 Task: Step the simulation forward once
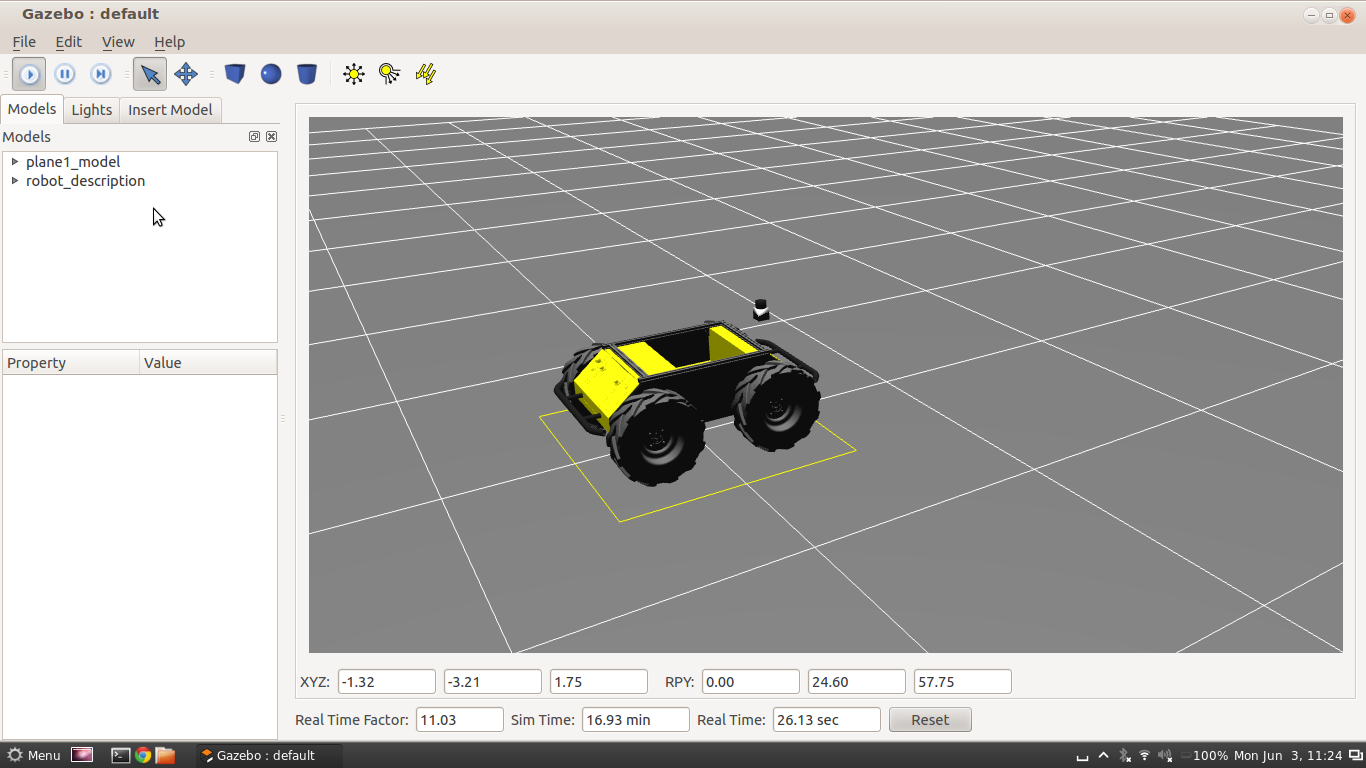pyautogui.click(x=101, y=74)
